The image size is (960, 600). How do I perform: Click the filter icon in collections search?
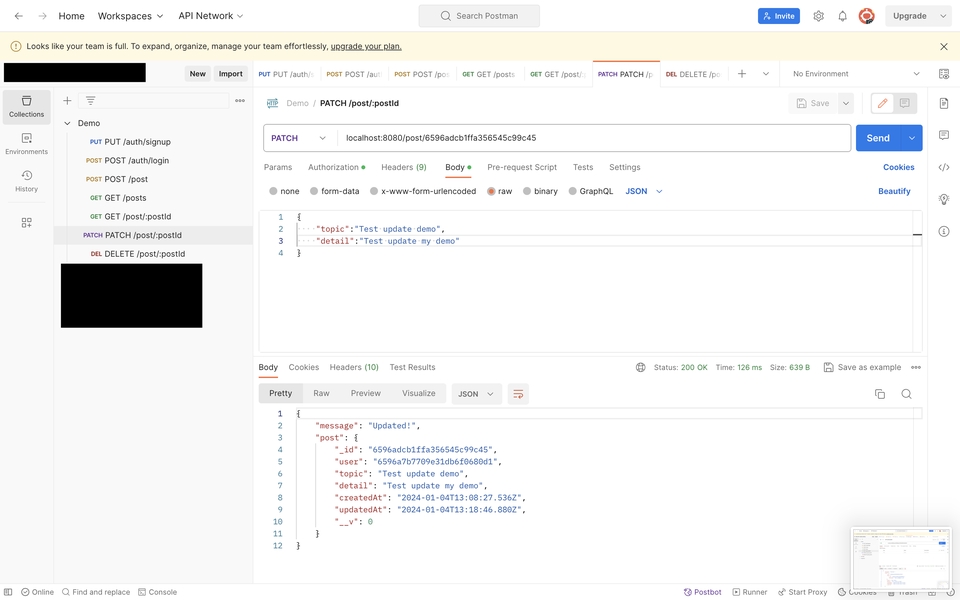click(91, 100)
